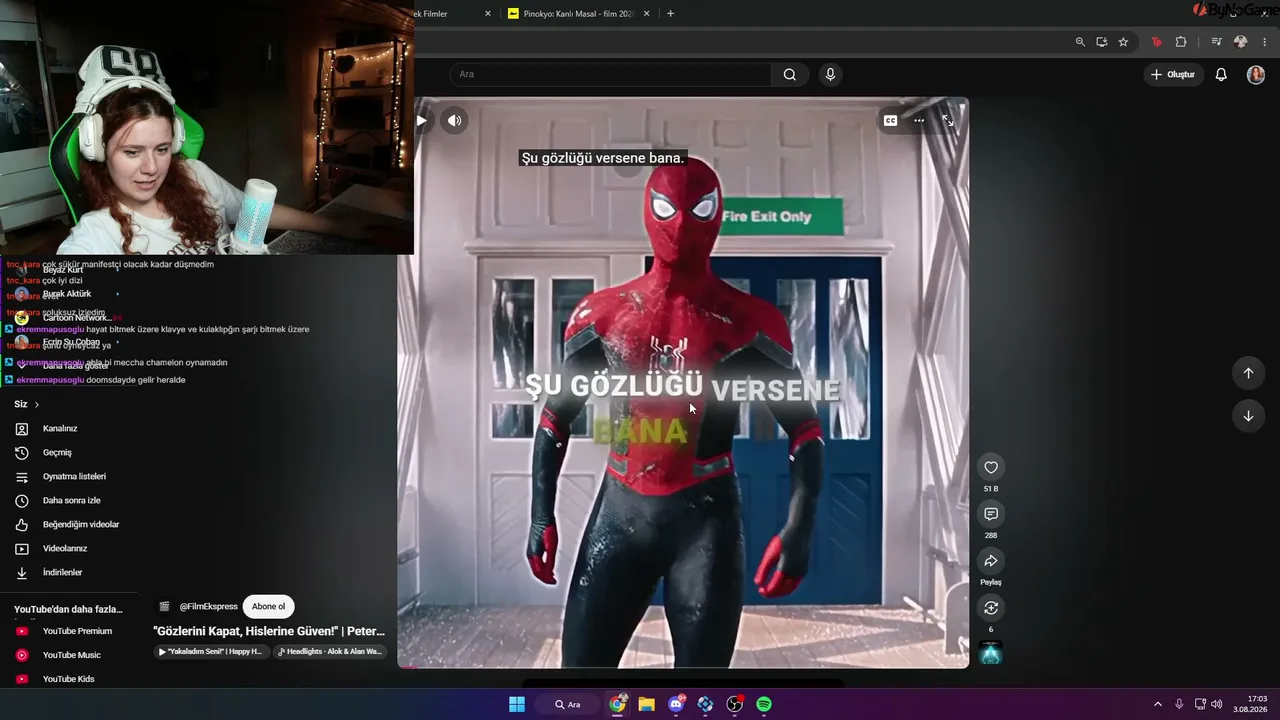The image size is (1280, 720).
Task: Switch to the Pinokyo: Kanlı Masal tab
Action: tap(579, 14)
